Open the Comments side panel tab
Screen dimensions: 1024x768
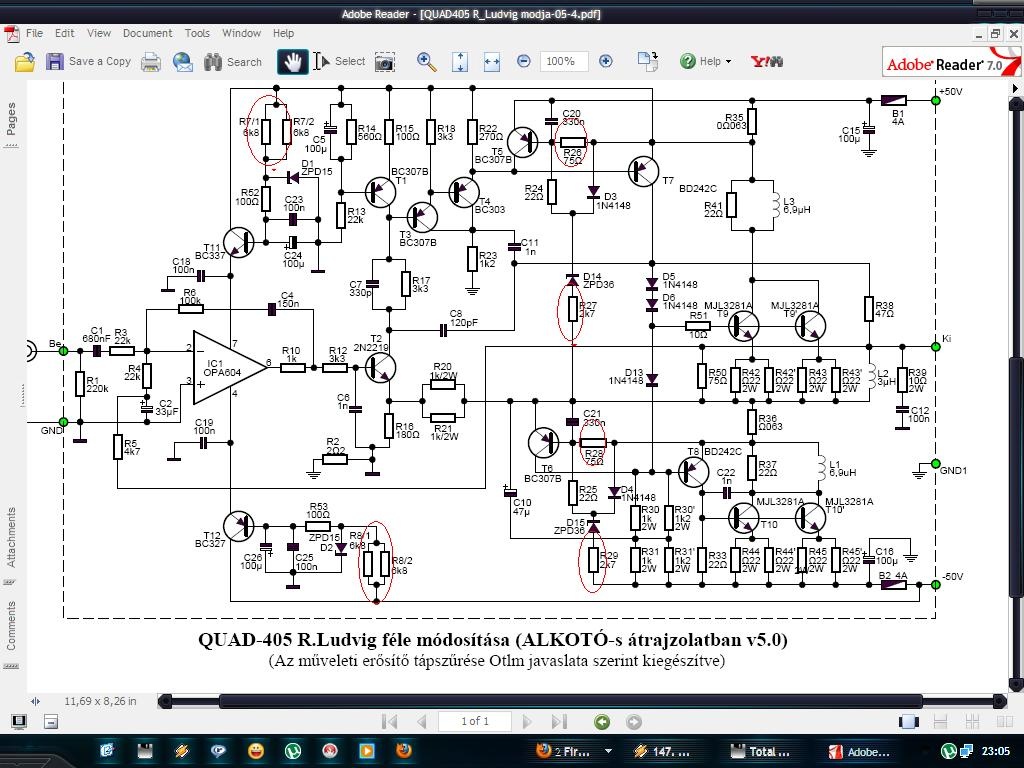(x=11, y=633)
